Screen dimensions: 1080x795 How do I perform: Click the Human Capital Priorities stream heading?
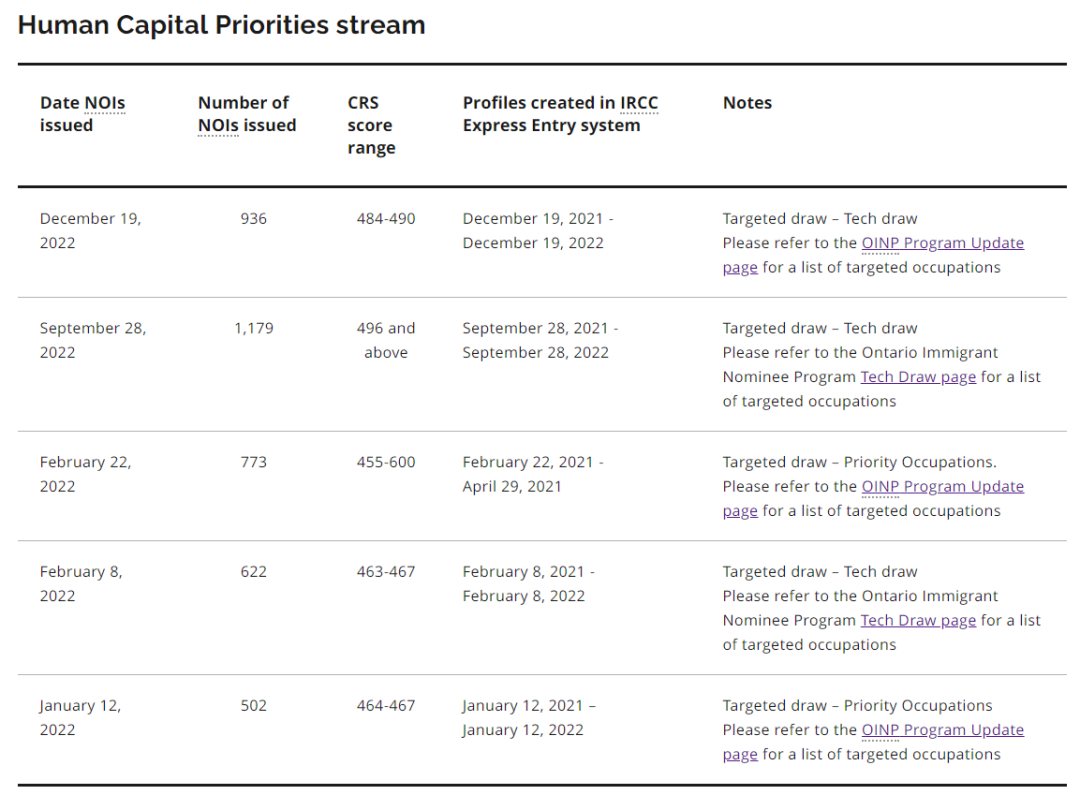221,25
